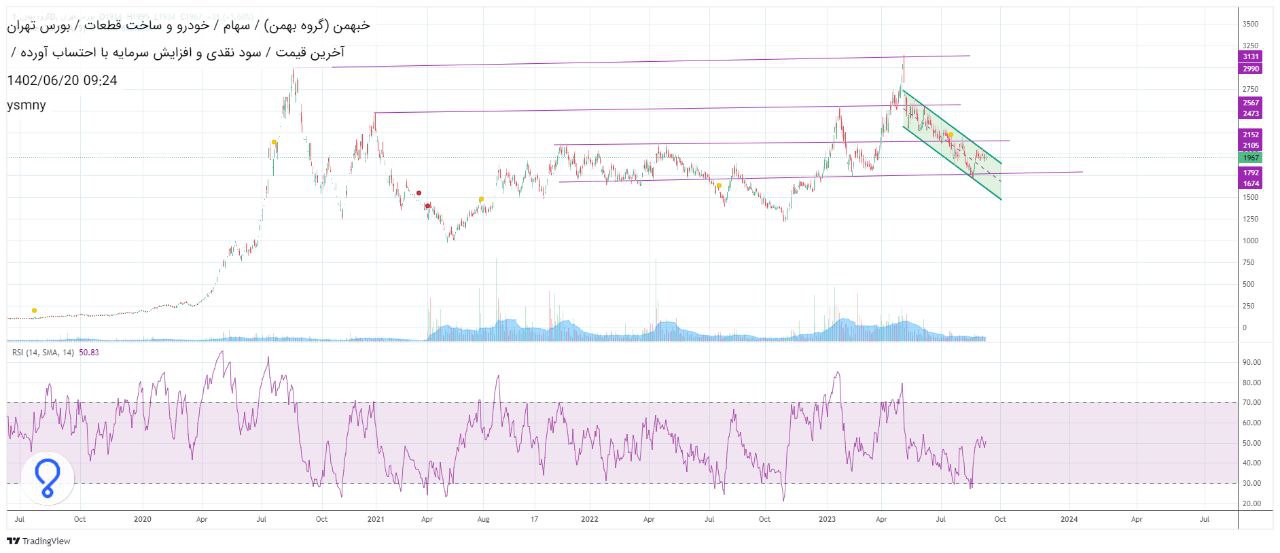This screenshot has width=1280, height=553.
Task: Click the 1674 purple price label
Action: tap(1250, 184)
